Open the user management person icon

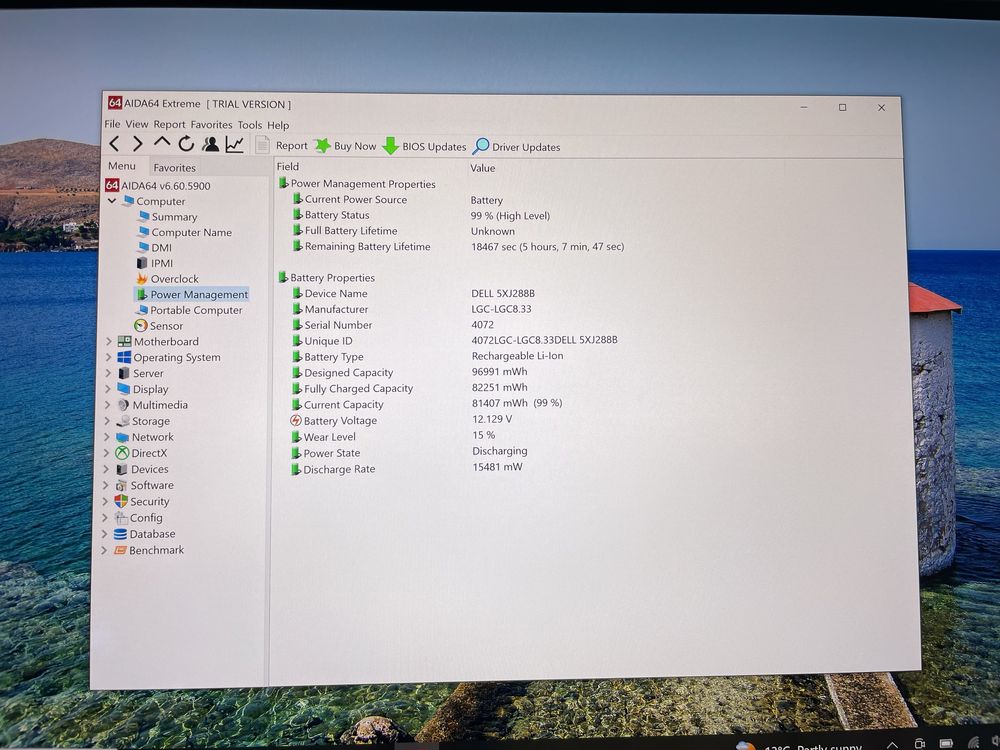[x=210, y=144]
